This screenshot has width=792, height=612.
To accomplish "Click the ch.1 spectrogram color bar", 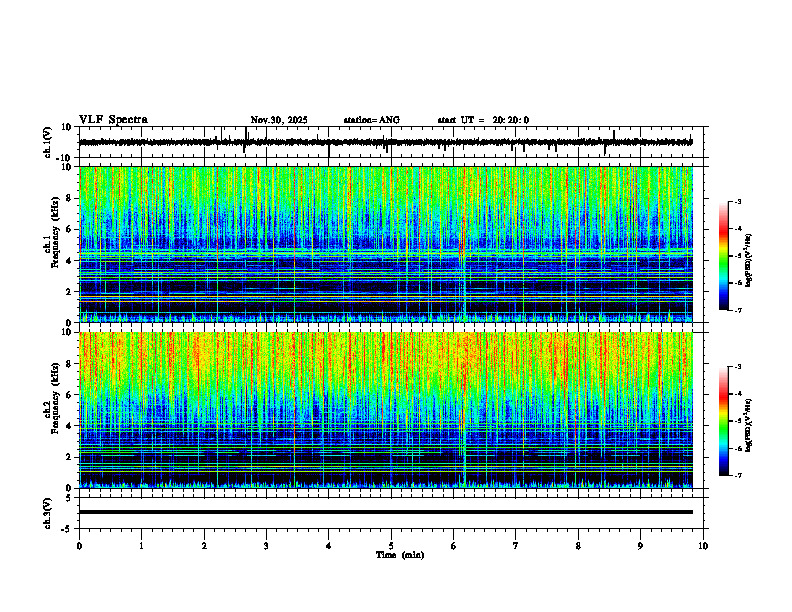I will click(723, 256).
